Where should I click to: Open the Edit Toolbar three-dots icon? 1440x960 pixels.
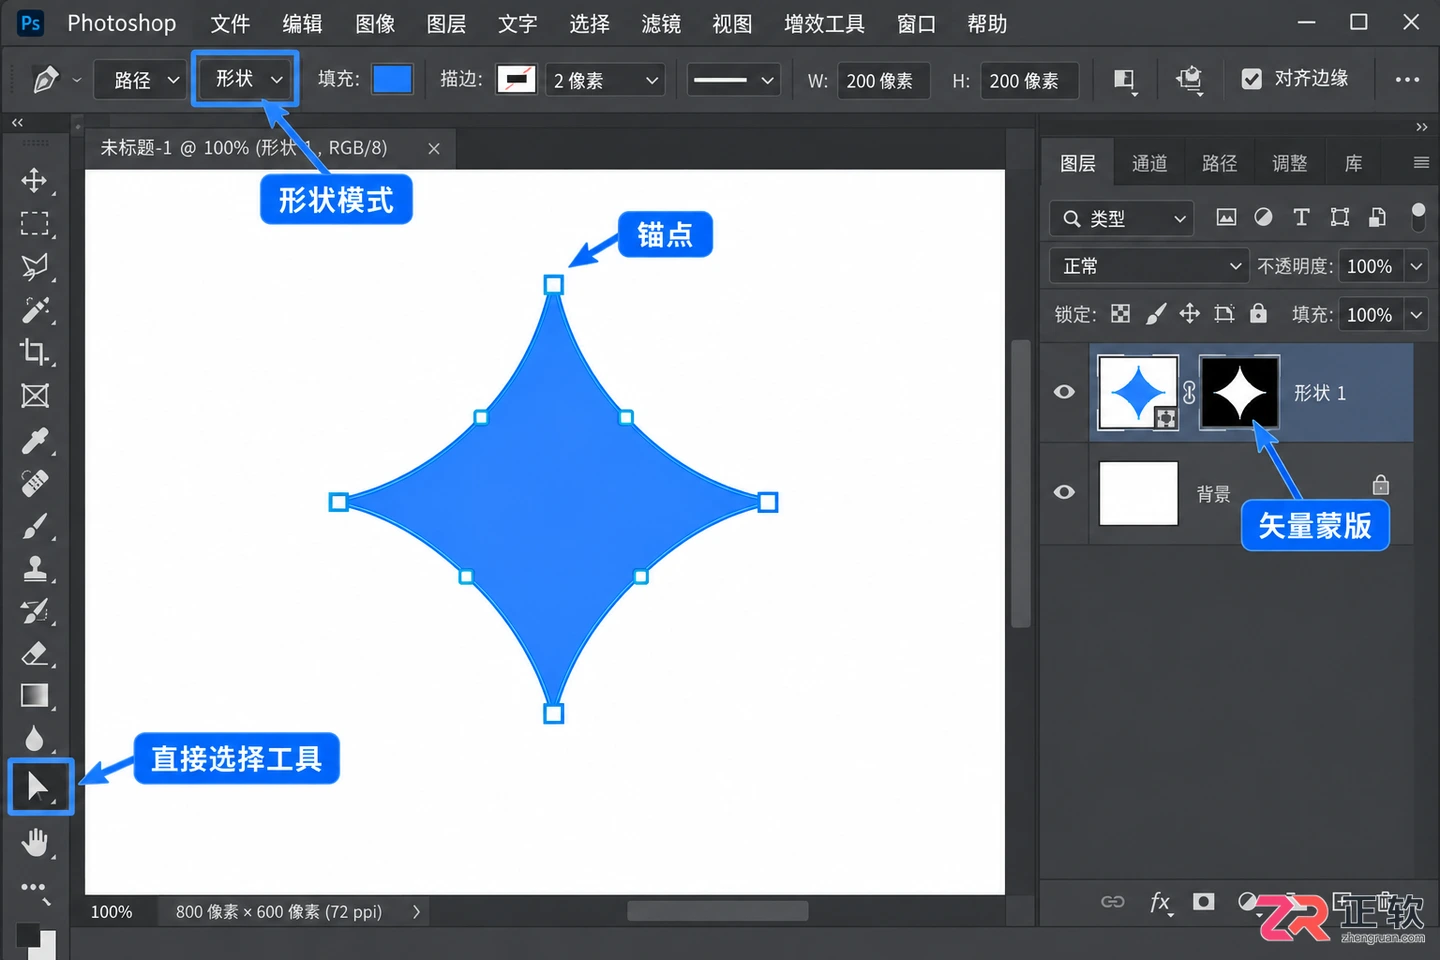pyautogui.click(x=35, y=889)
